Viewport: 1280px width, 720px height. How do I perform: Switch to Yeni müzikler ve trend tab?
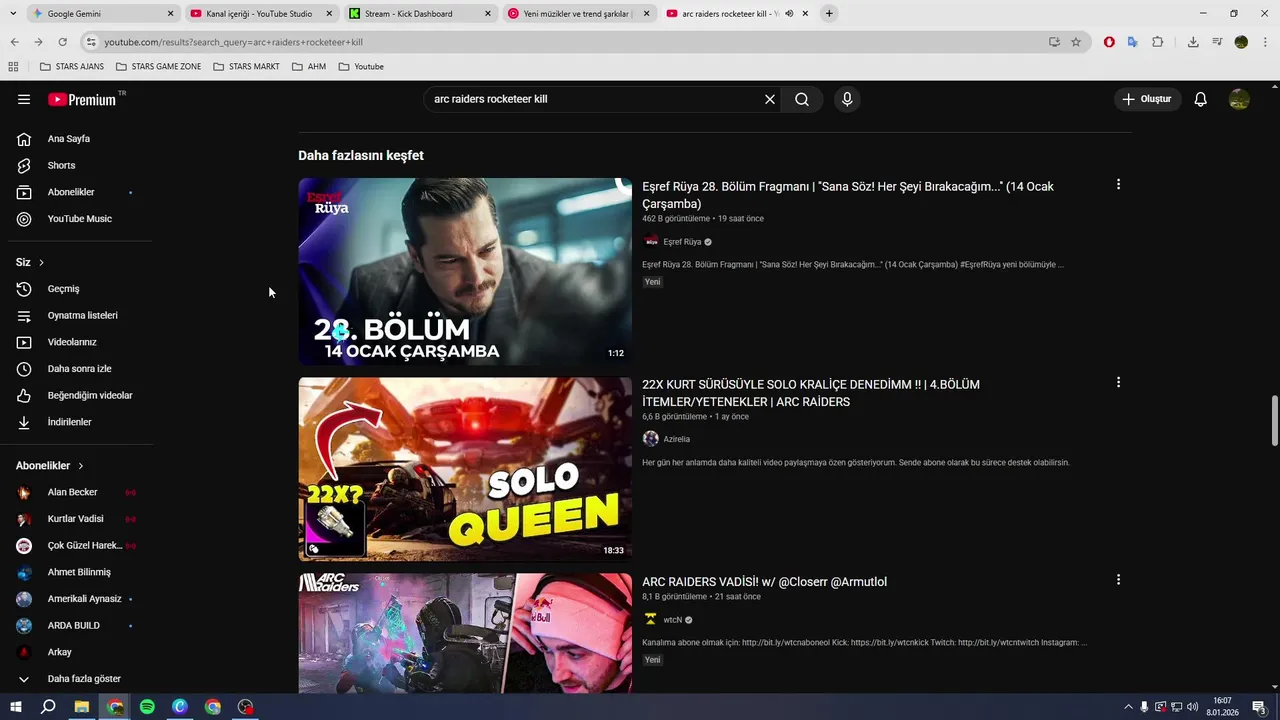578,14
